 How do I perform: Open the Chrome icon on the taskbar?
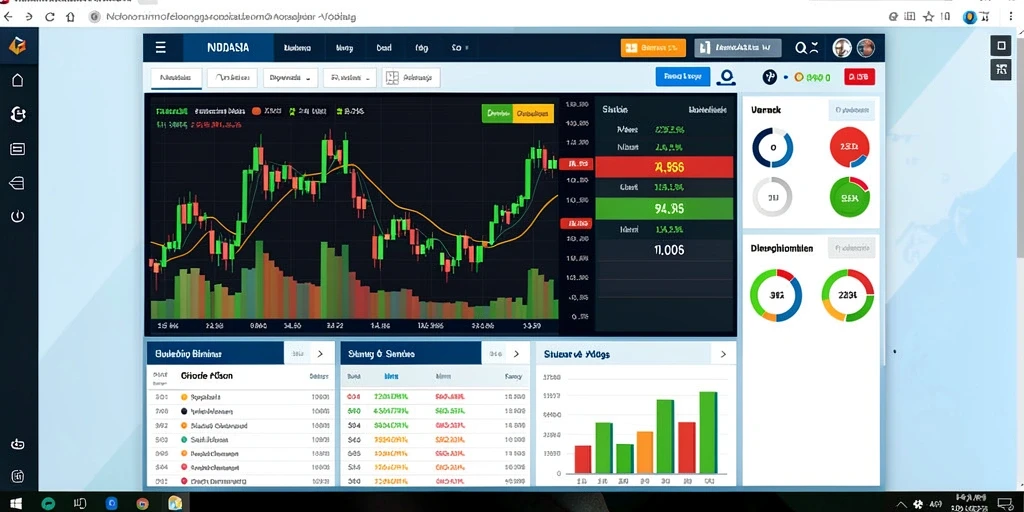point(142,504)
